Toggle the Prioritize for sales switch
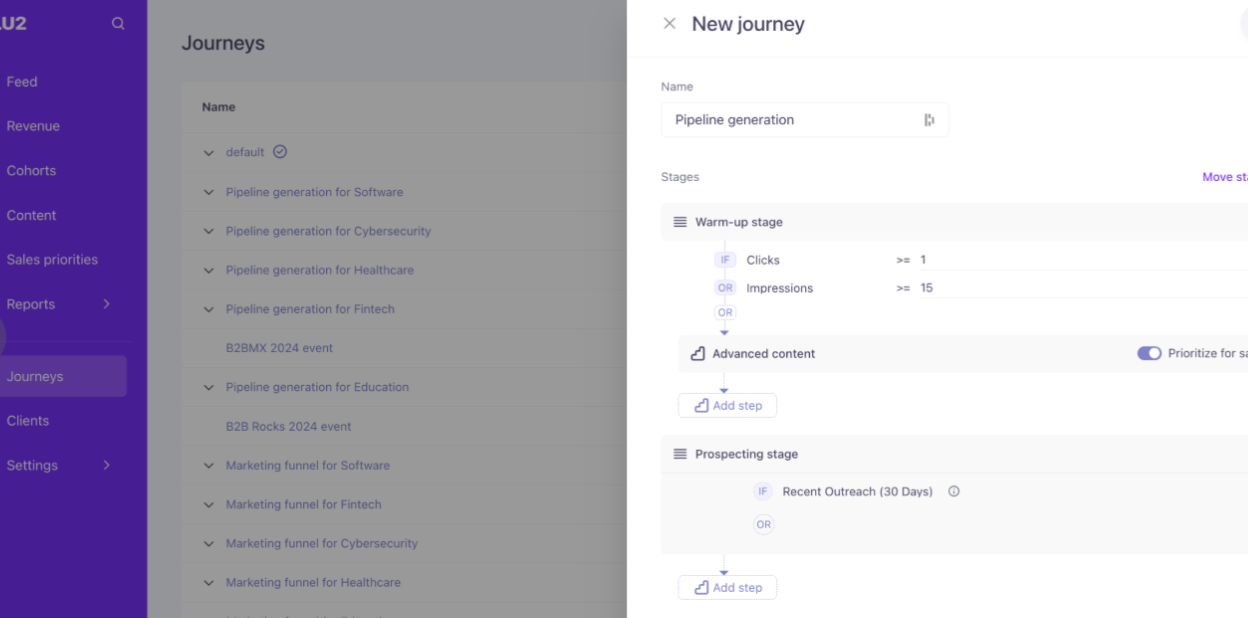 1149,354
